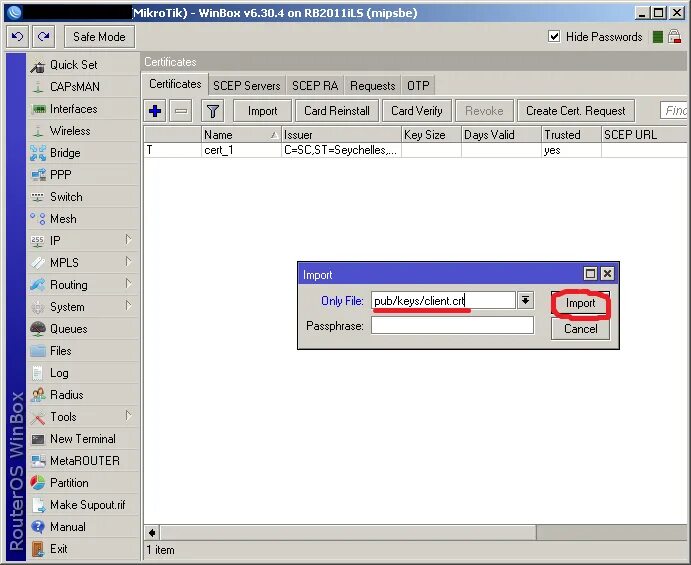Expand the Routing submenu arrow
This screenshot has height=565, width=691.
(128, 283)
